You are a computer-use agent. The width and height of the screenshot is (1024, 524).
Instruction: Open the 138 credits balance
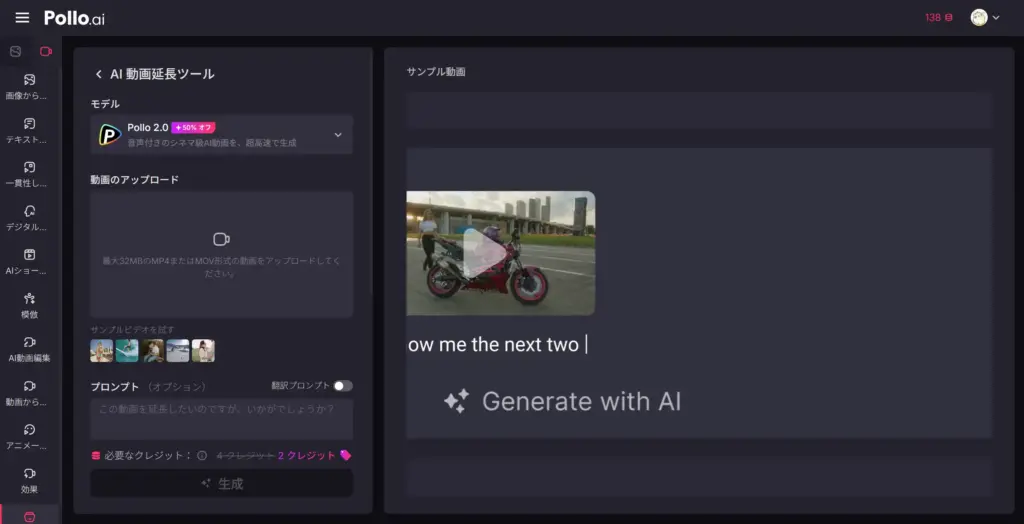click(x=938, y=18)
